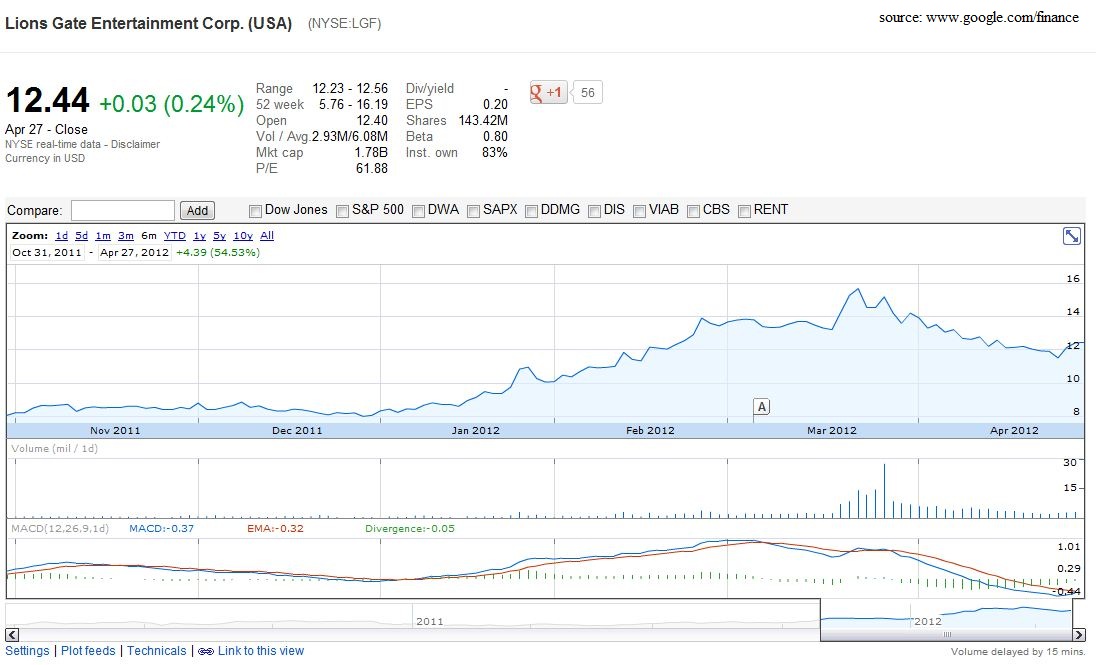Click the chart start date Oct 31, 2011
This screenshot has width=1096, height=665.
(47, 252)
